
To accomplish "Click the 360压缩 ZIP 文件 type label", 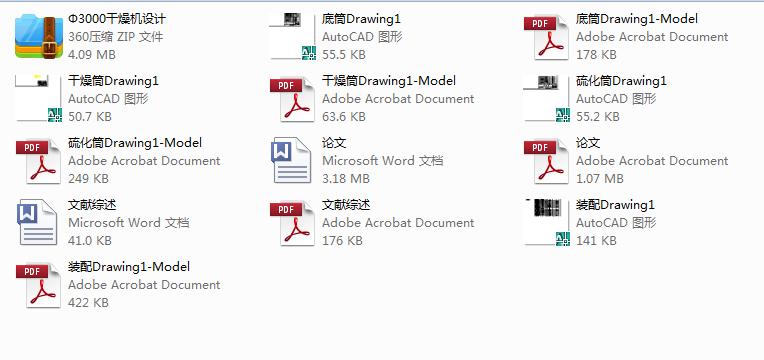I will [115, 37].
